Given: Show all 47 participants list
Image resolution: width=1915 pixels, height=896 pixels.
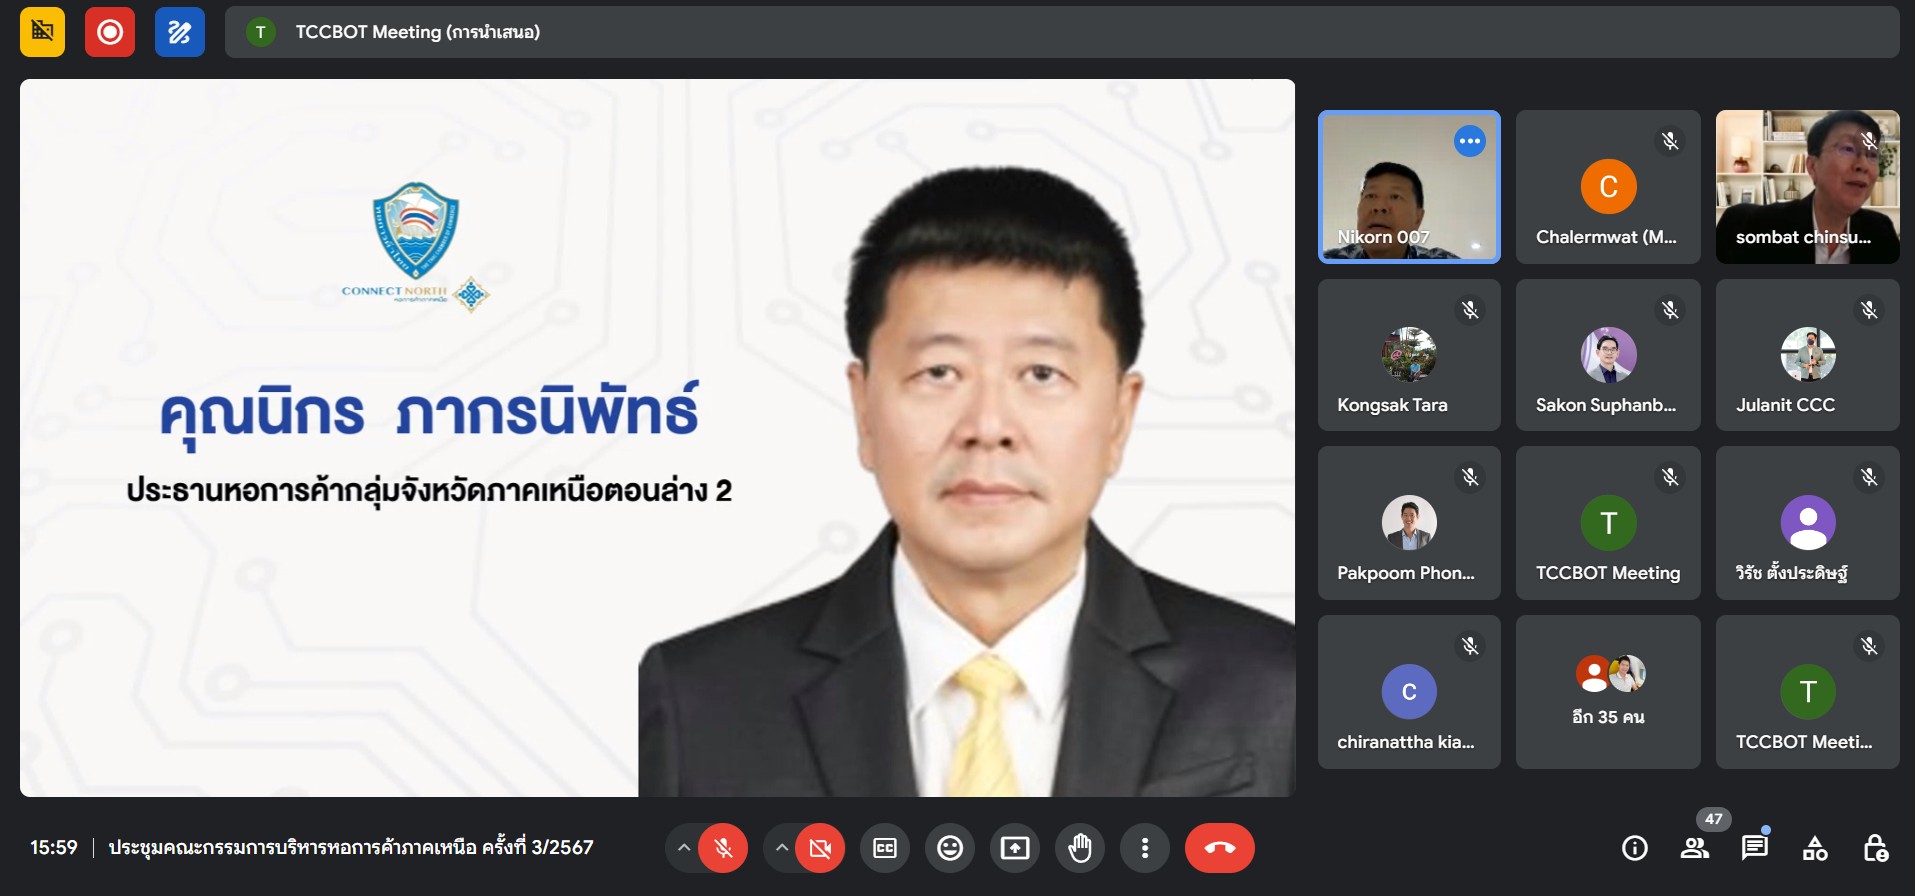Looking at the screenshot, I should [1695, 848].
